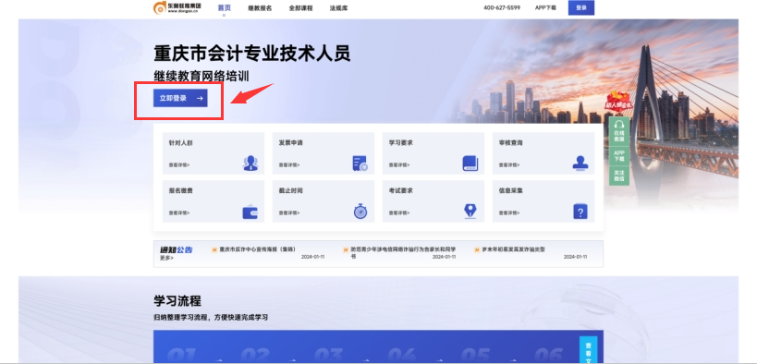The image size is (757, 364).
Task: Click the 400-627-5599 phone number
Action: (502, 8)
